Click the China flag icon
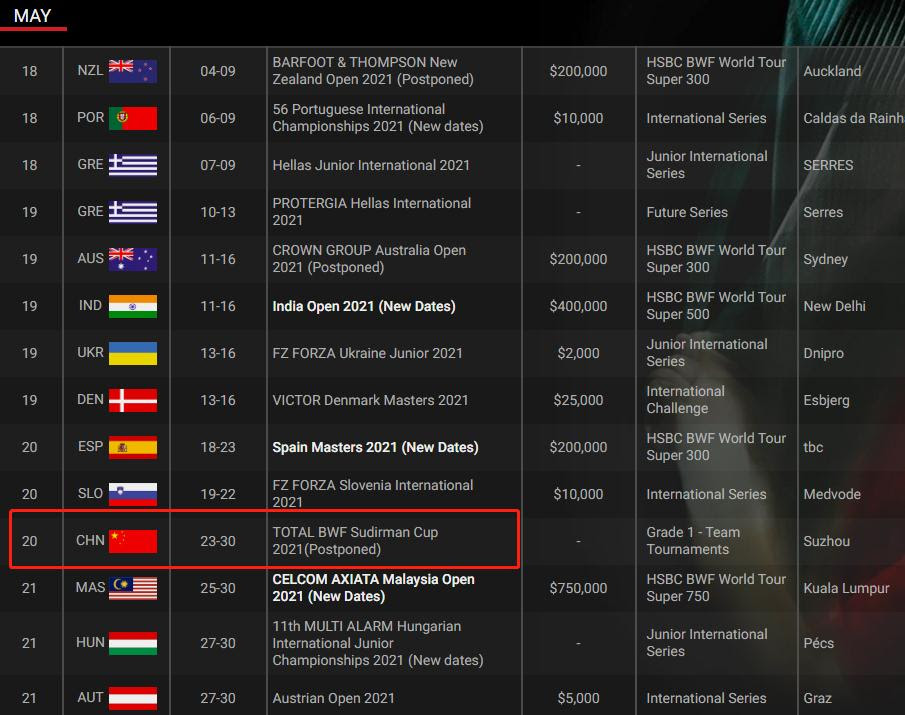 click(x=133, y=541)
